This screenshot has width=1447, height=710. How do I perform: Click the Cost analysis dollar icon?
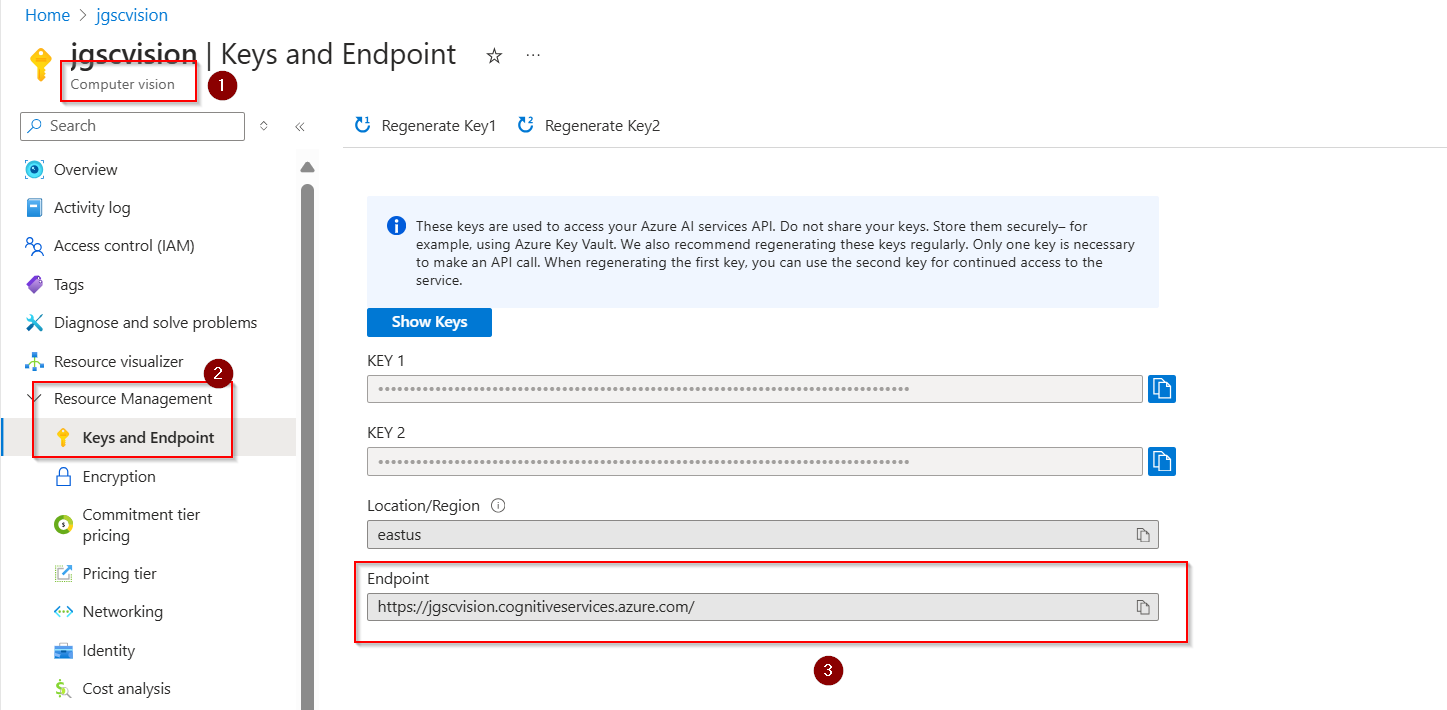[x=63, y=689]
